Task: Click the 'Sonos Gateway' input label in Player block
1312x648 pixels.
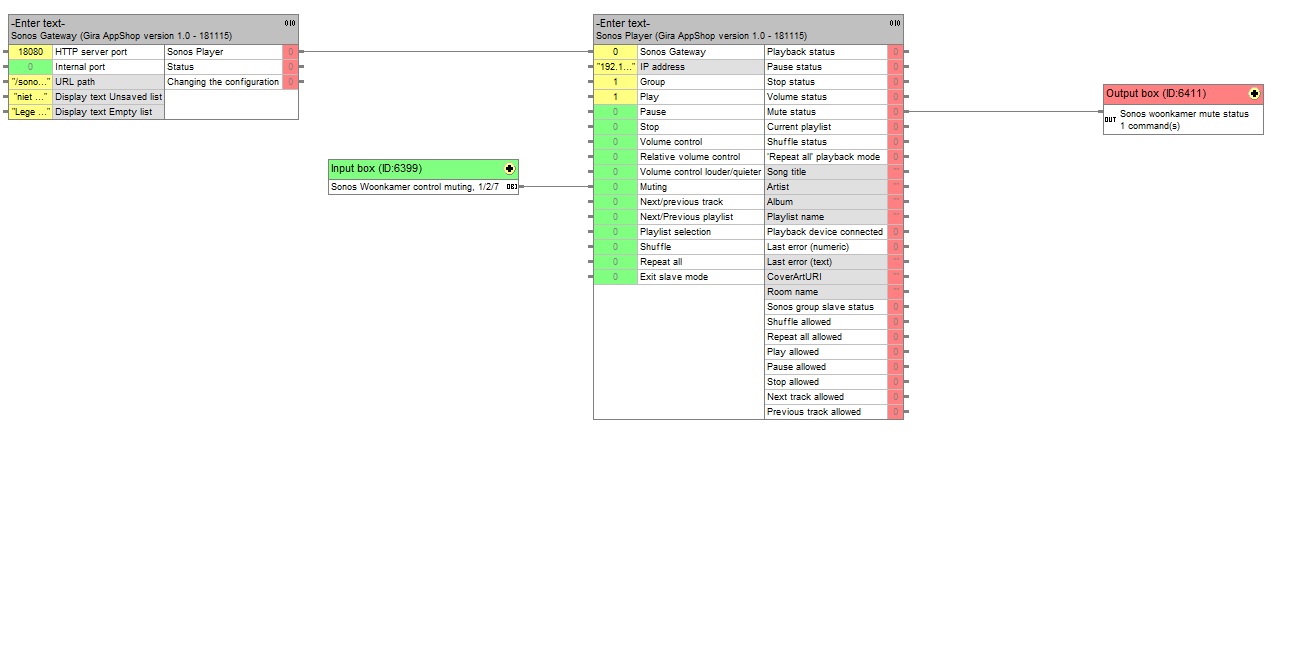Action: (673, 52)
